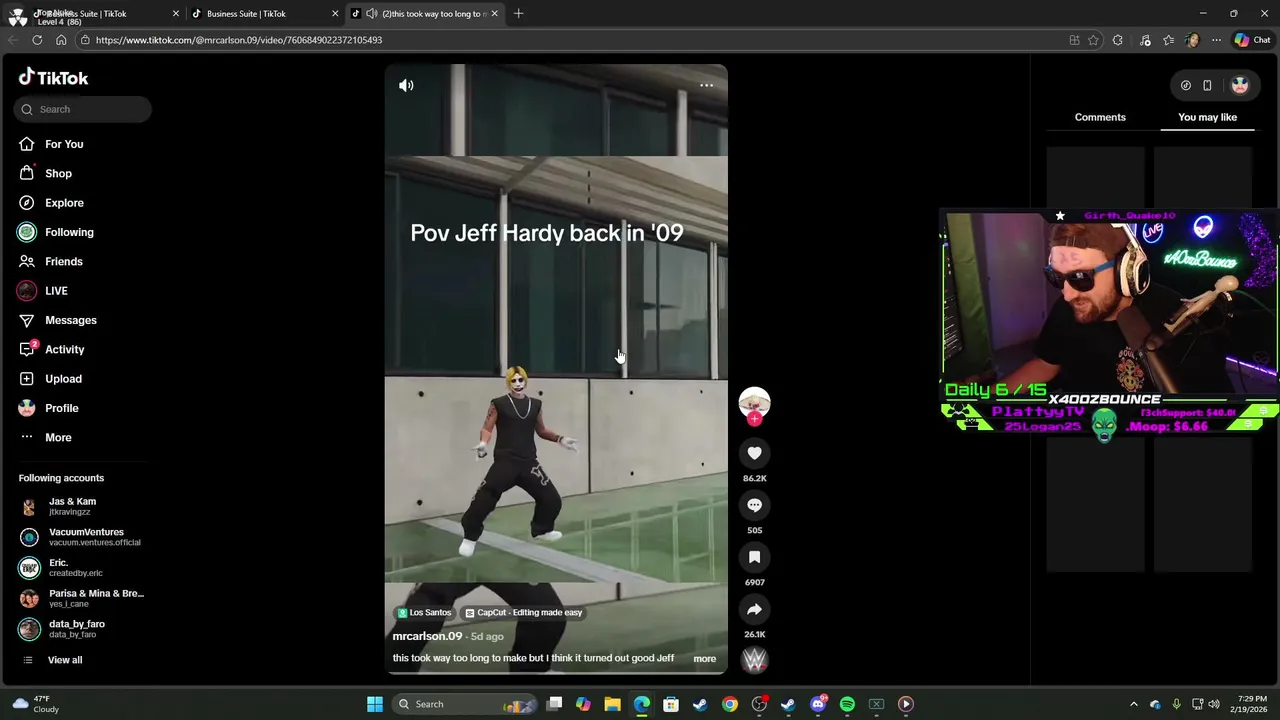Open the video options three-dot menu
1280x720 pixels.
click(x=706, y=86)
